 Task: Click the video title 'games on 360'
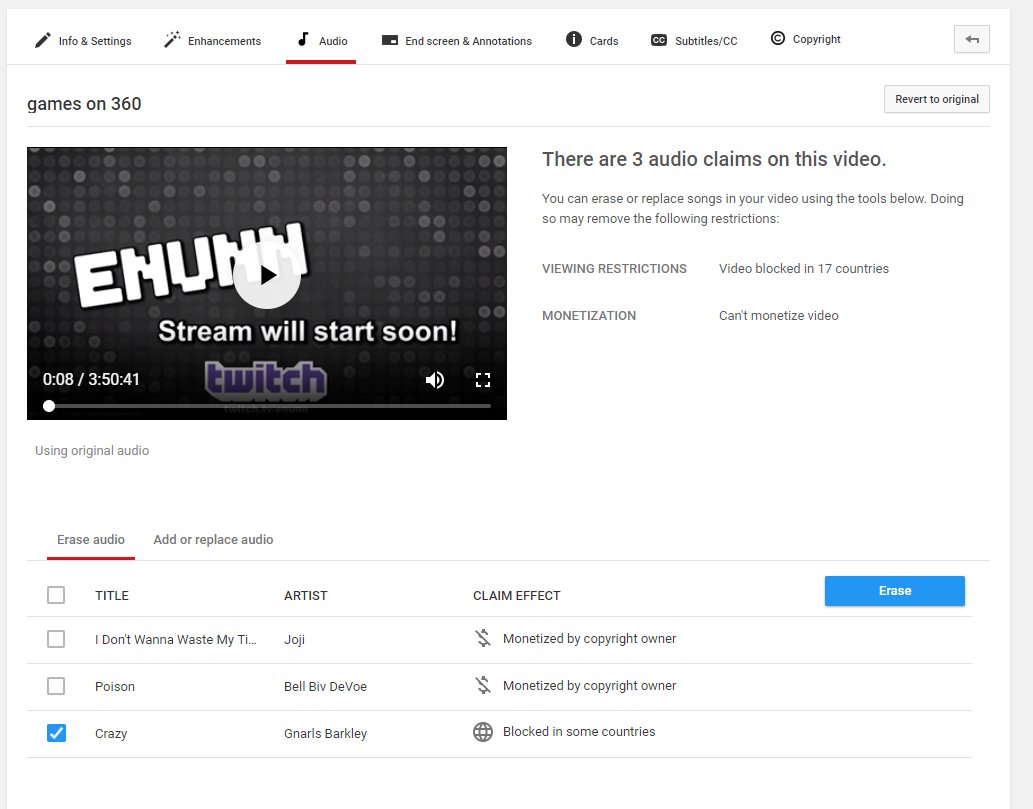(x=84, y=104)
